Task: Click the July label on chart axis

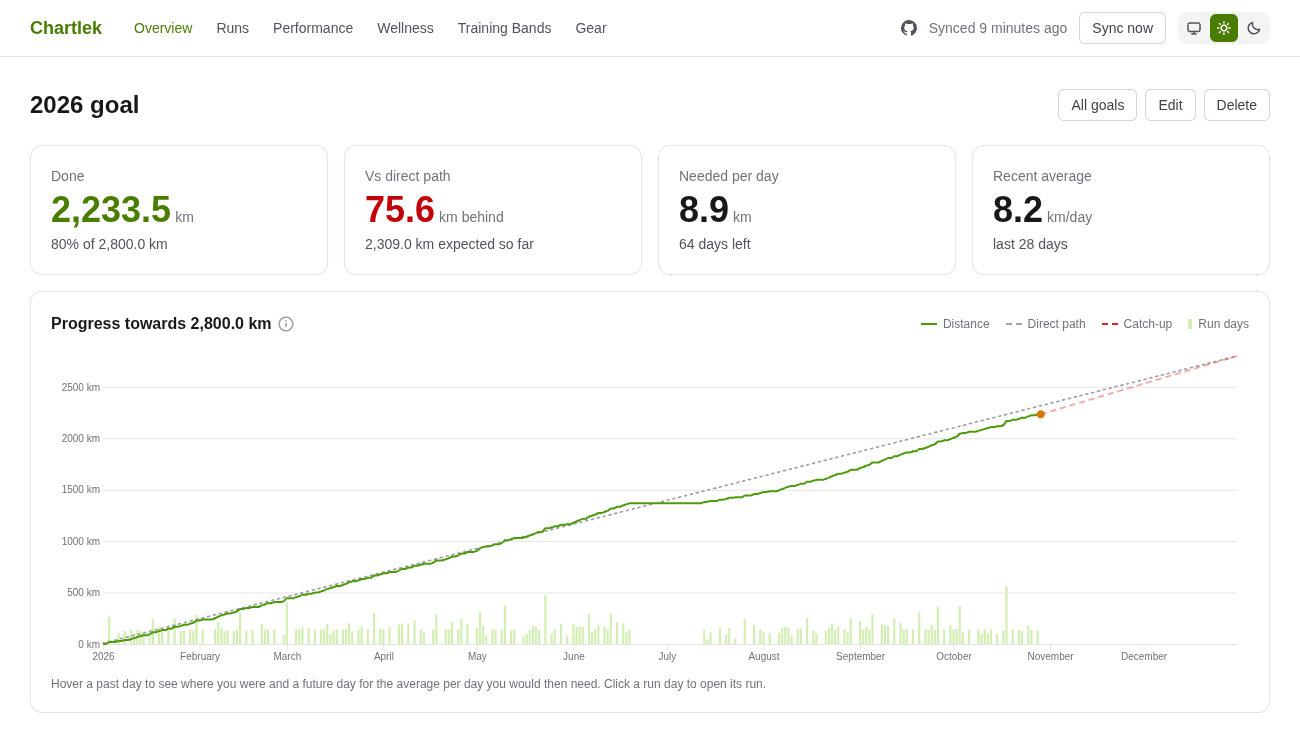Action: [667, 657]
